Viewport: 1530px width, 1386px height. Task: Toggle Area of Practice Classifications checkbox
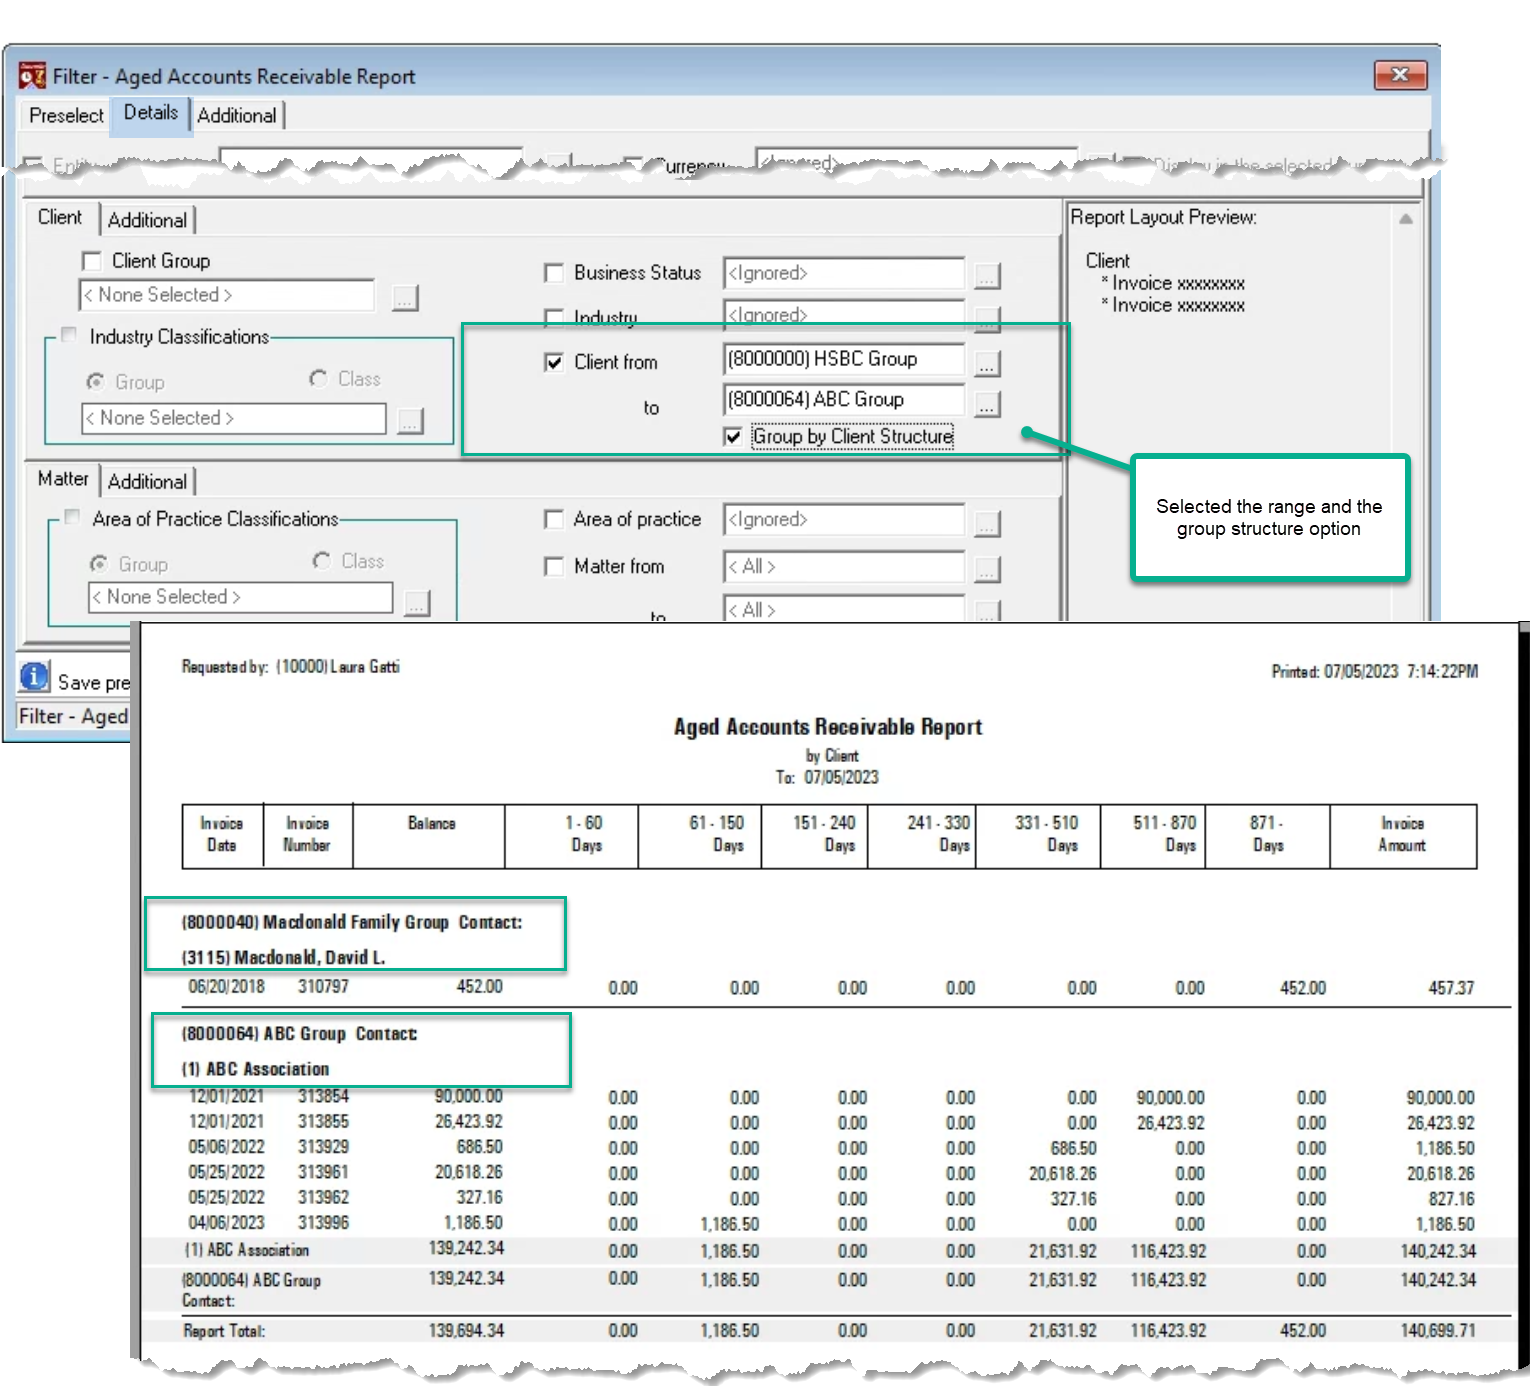click(72, 516)
